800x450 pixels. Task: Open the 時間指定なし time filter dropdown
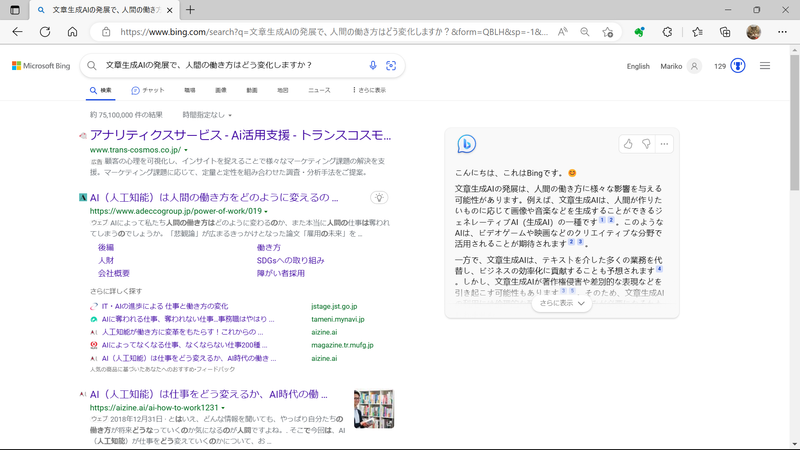pos(207,115)
